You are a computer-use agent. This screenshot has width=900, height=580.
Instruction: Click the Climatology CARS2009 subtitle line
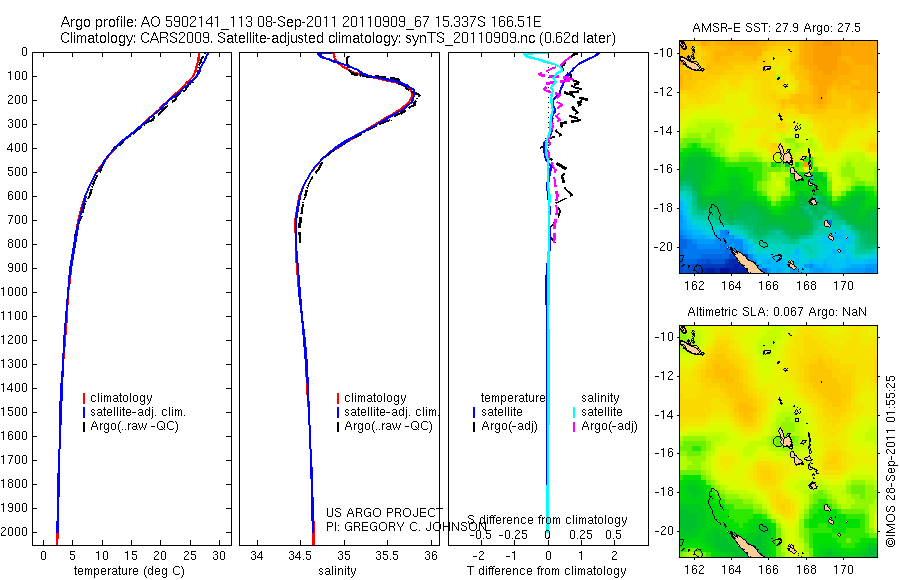(x=338, y=38)
